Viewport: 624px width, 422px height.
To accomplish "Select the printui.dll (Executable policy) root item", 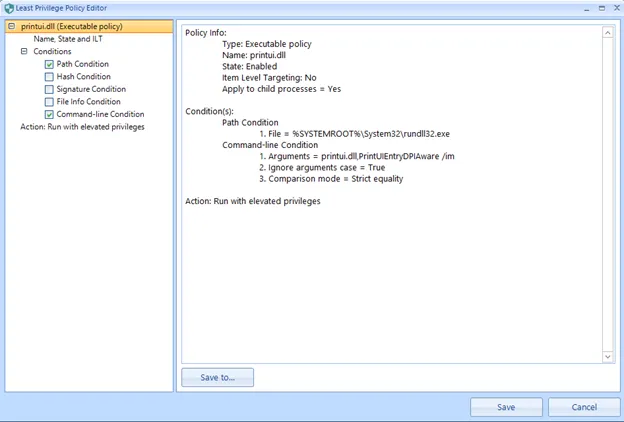I will pos(69,27).
